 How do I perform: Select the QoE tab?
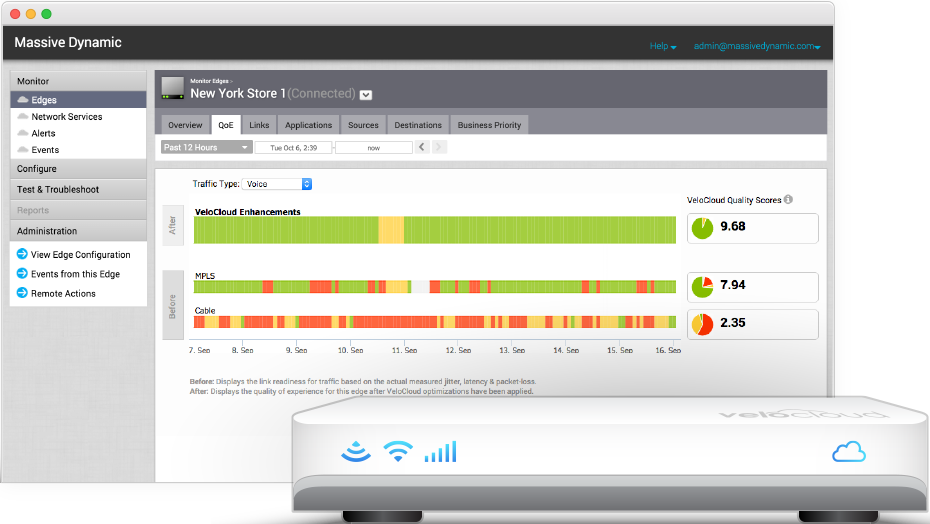click(225, 125)
